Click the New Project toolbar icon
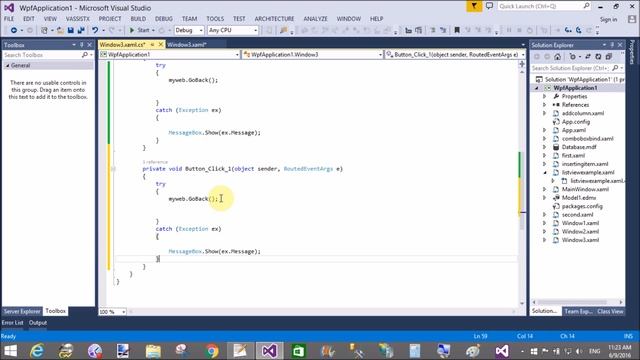 point(44,30)
